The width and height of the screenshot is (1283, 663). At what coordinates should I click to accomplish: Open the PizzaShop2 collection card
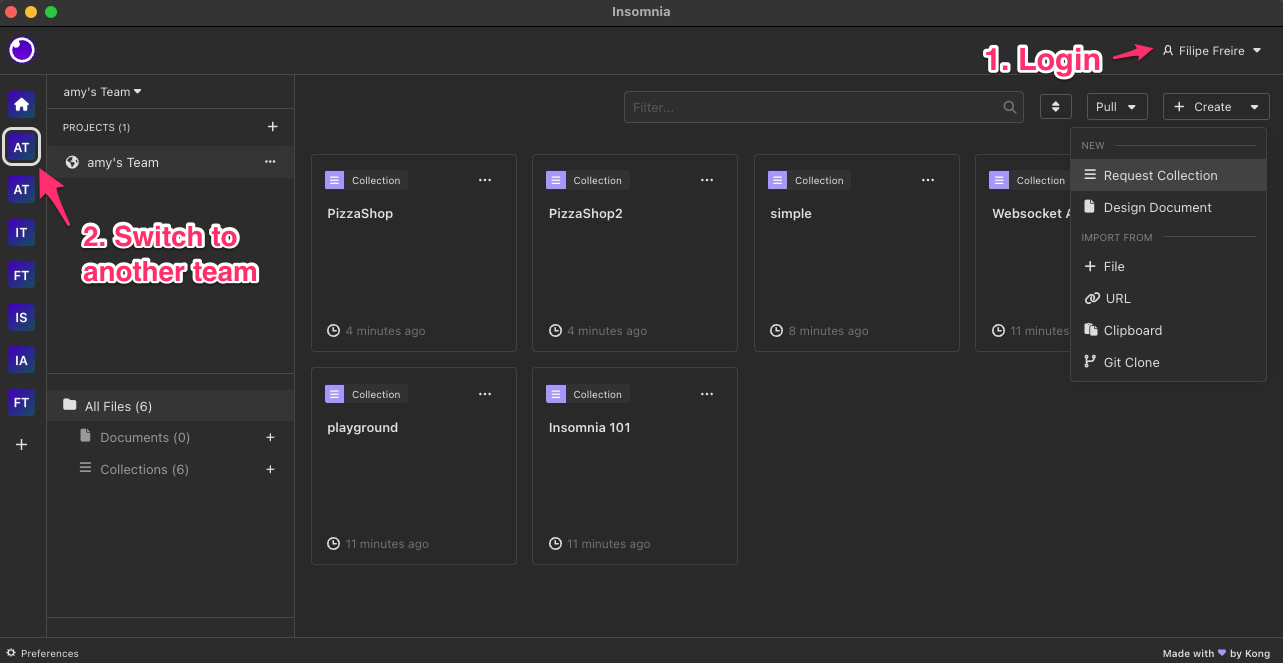(635, 253)
